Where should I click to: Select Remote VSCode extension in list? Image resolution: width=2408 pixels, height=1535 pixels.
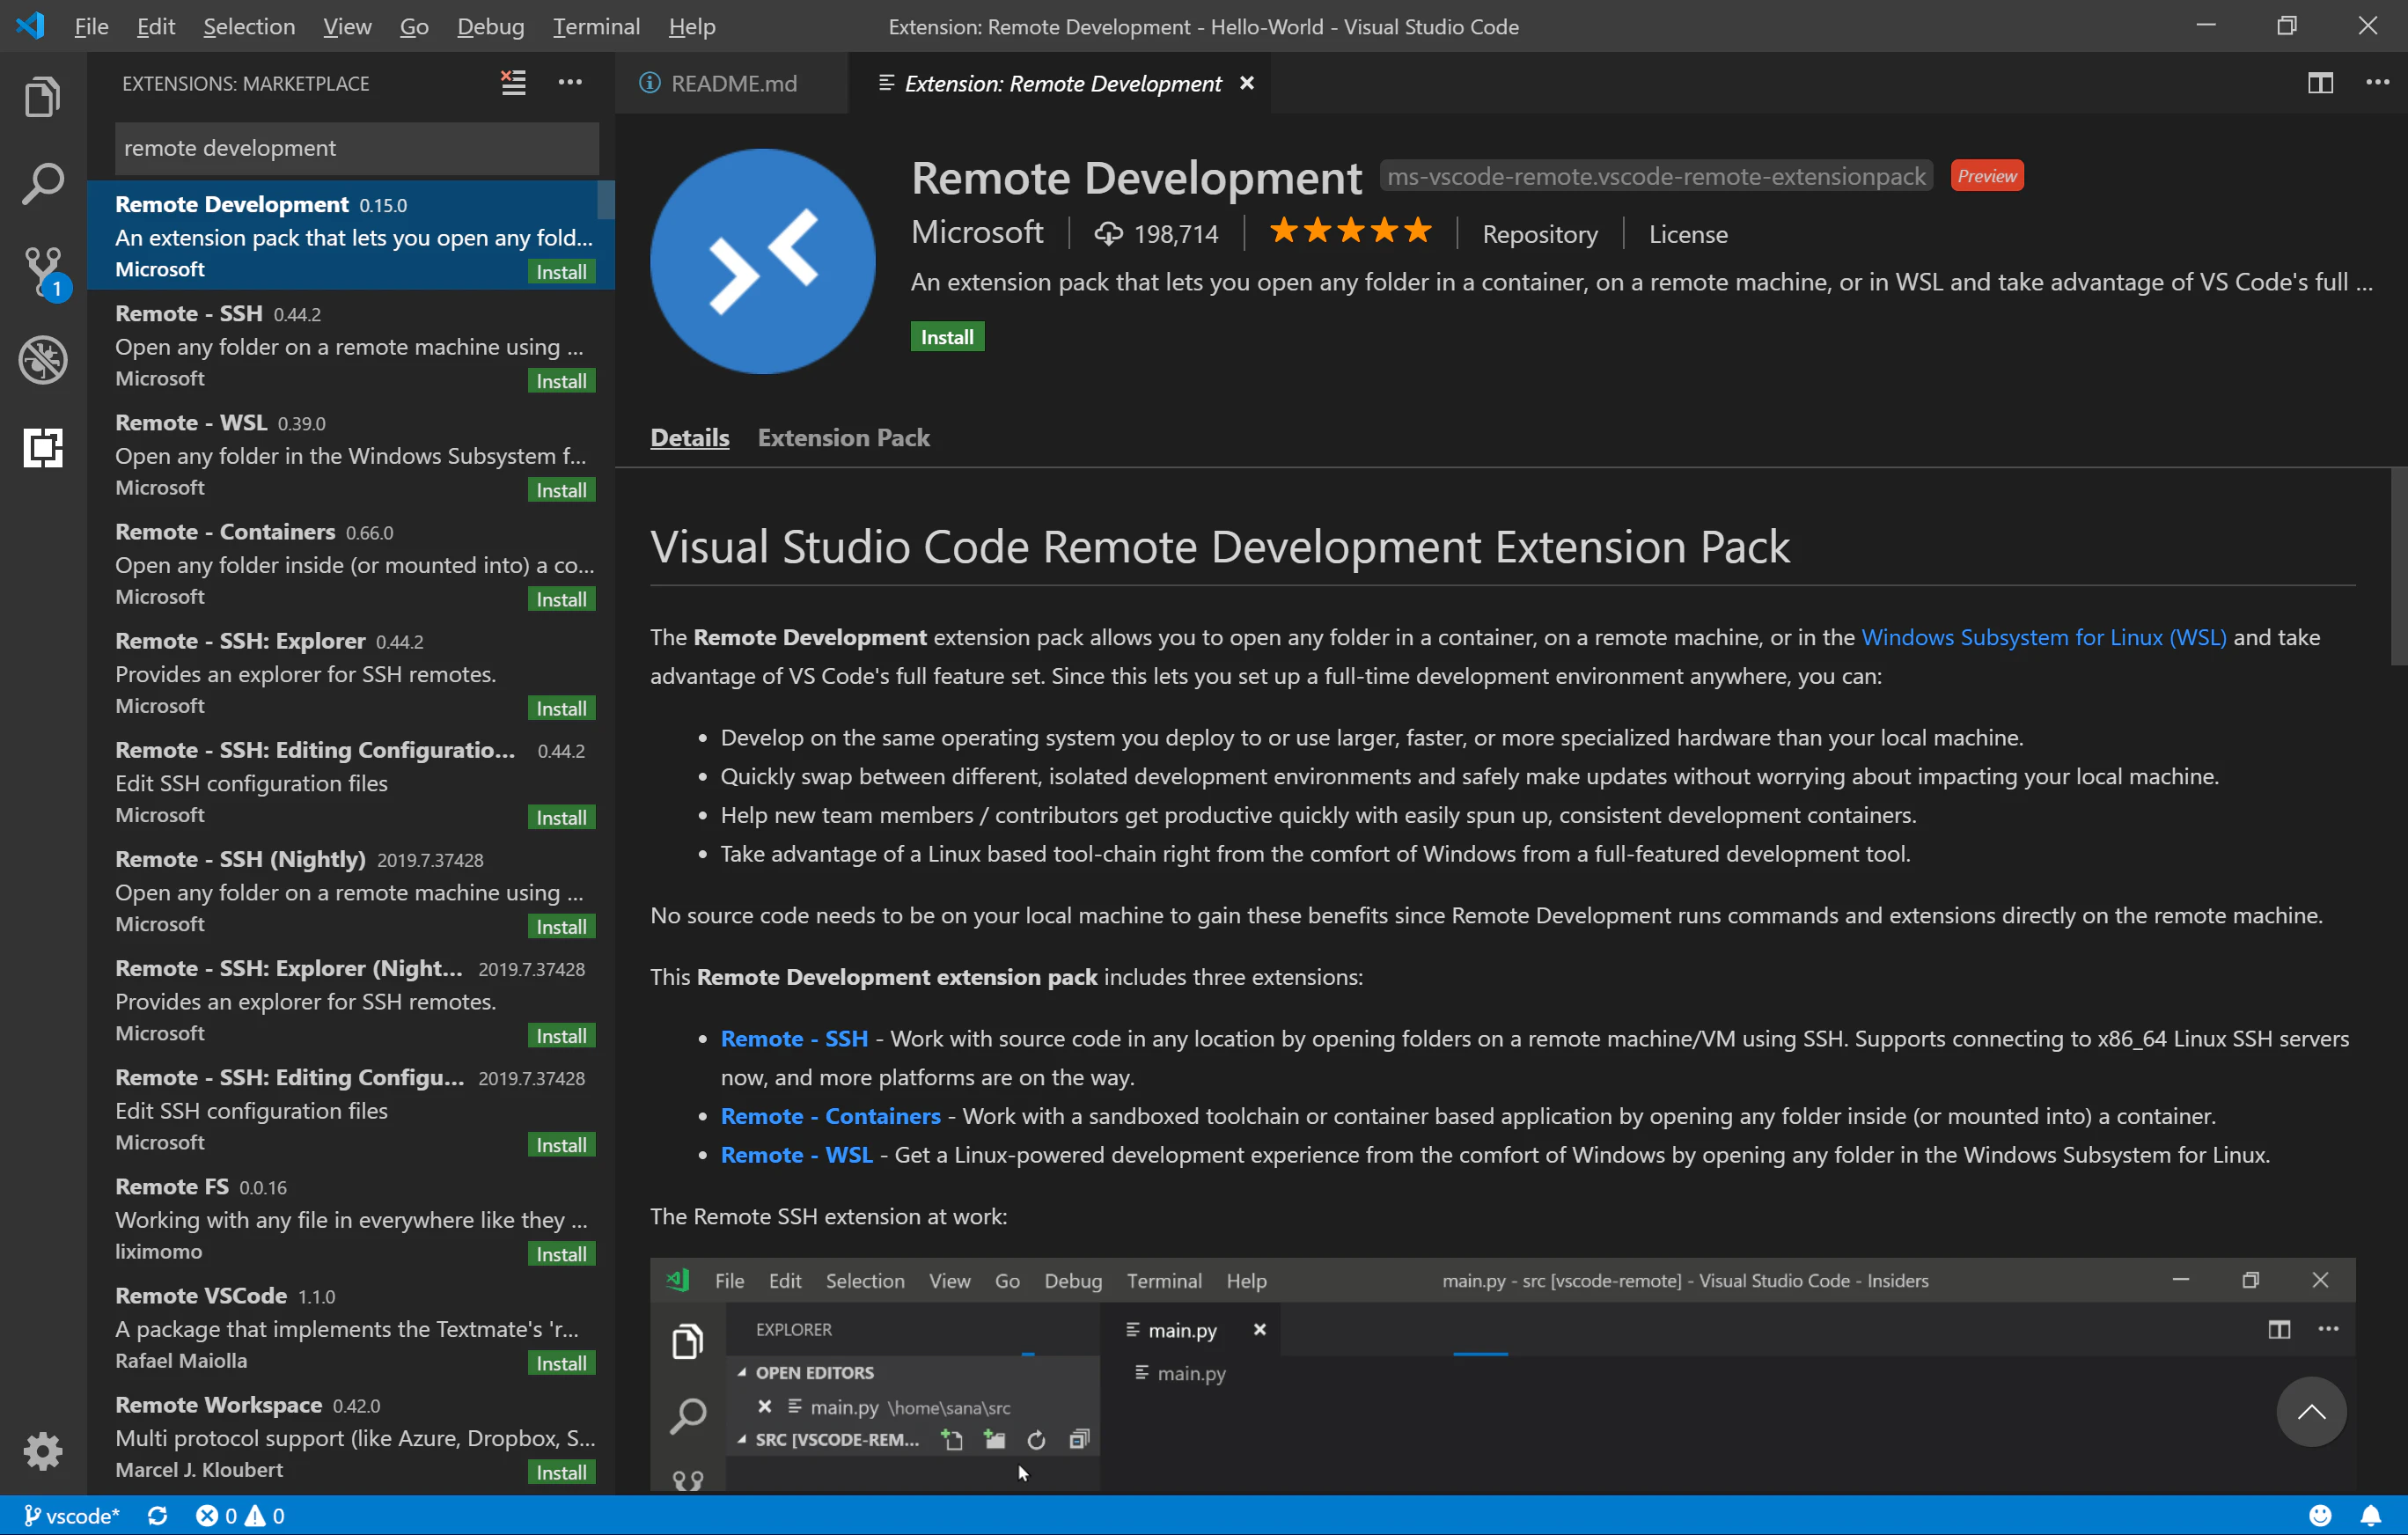[x=350, y=1326]
